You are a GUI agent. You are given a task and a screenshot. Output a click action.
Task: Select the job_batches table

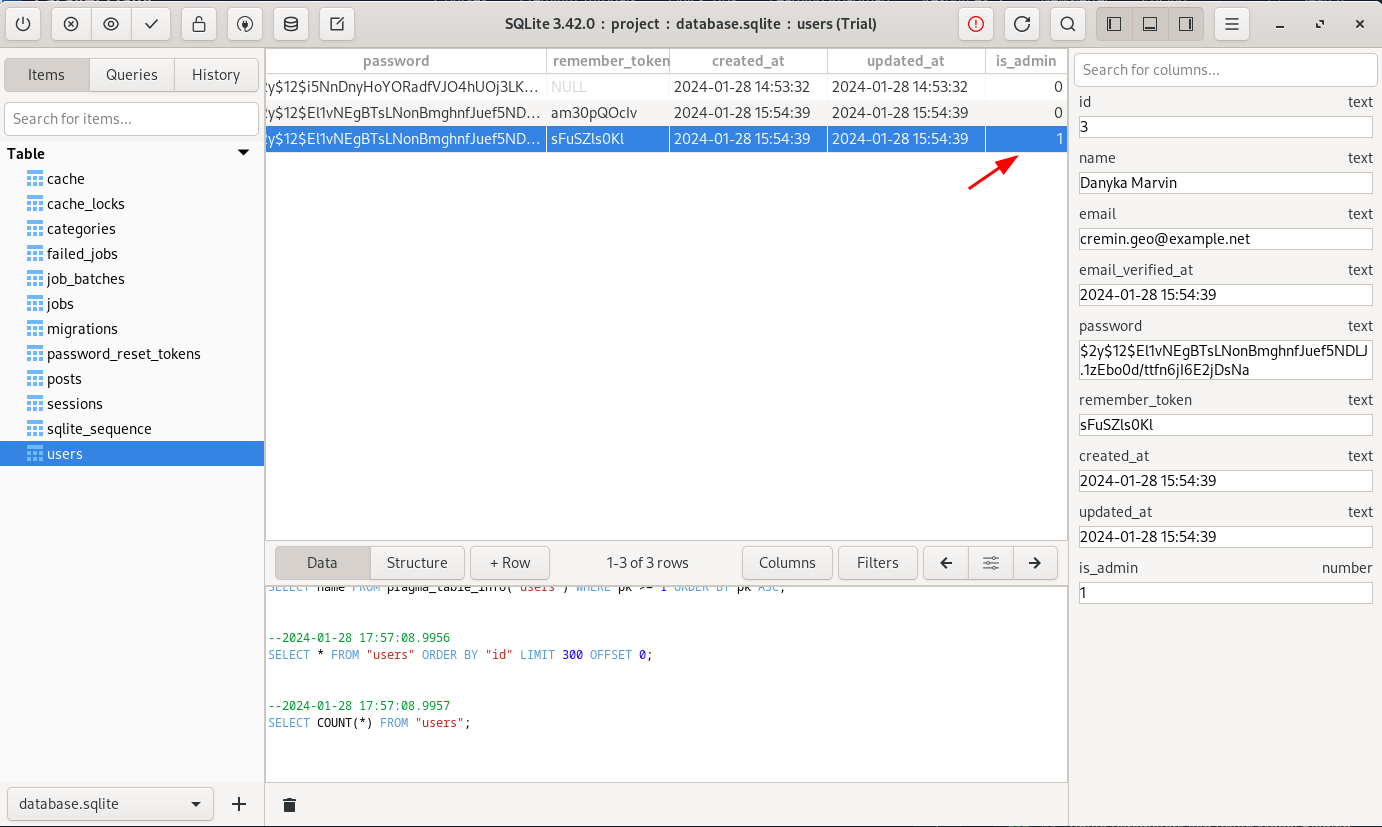(132, 279)
